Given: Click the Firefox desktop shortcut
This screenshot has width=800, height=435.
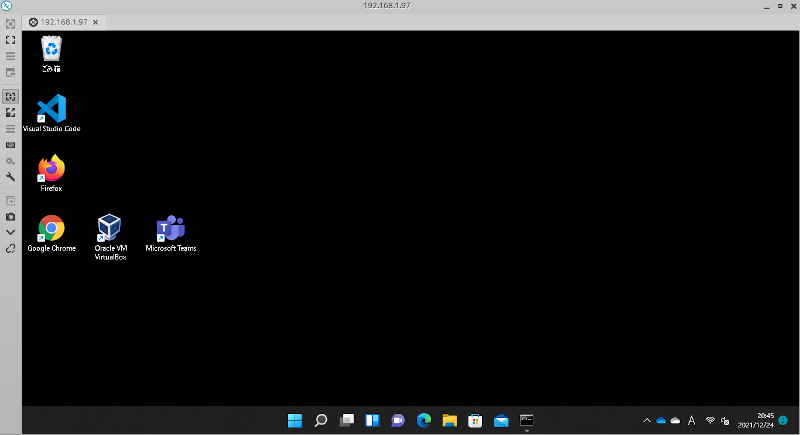Looking at the screenshot, I should pos(51,169).
